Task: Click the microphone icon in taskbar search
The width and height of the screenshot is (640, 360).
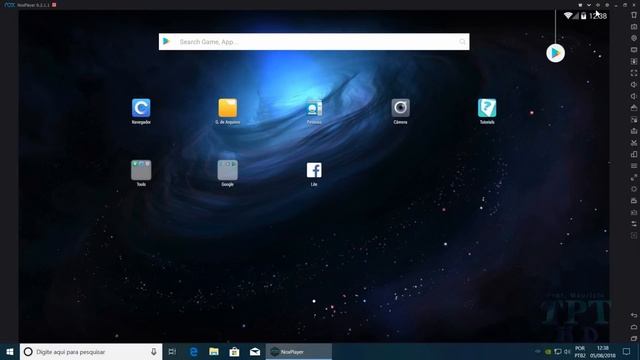Action: point(154,352)
